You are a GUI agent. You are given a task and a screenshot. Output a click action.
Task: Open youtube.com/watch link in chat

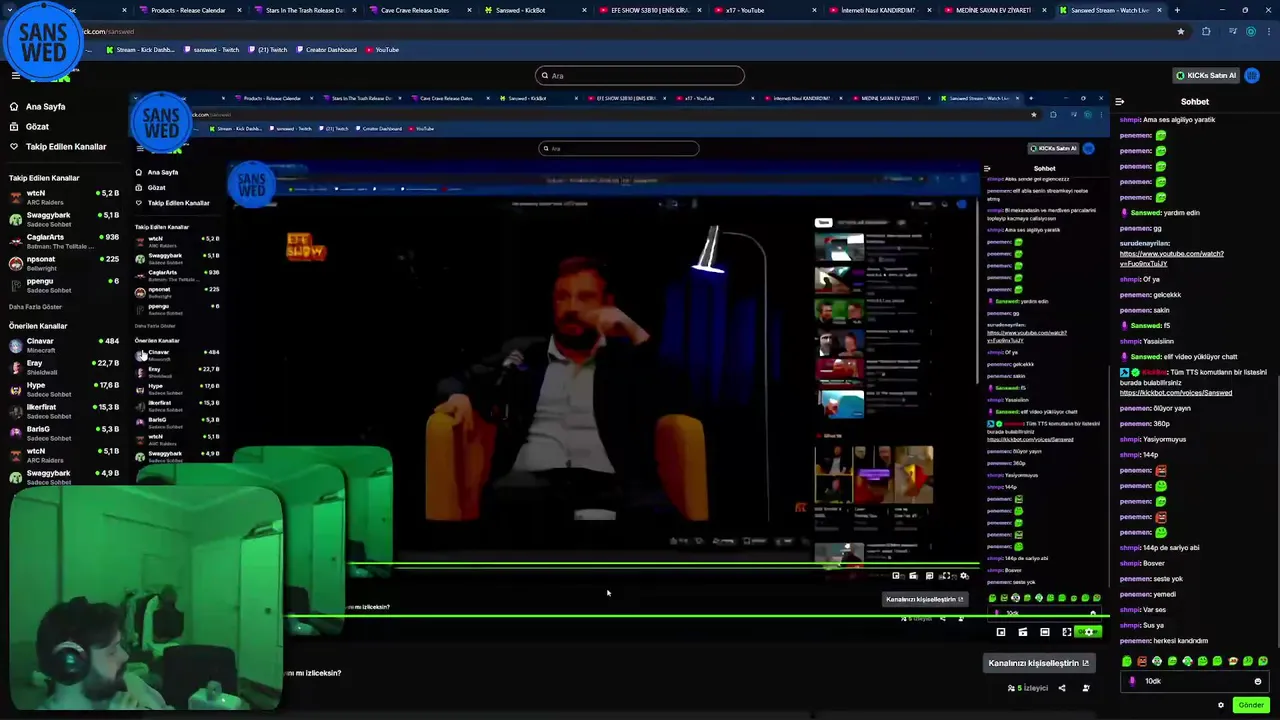coord(1171,259)
